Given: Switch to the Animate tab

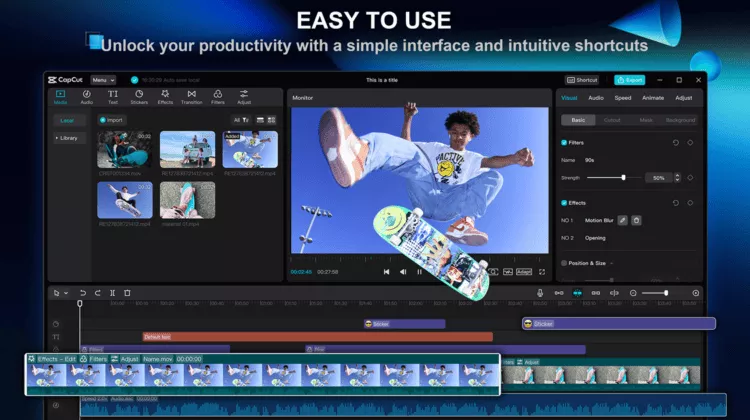Looking at the screenshot, I should pyautogui.click(x=653, y=98).
